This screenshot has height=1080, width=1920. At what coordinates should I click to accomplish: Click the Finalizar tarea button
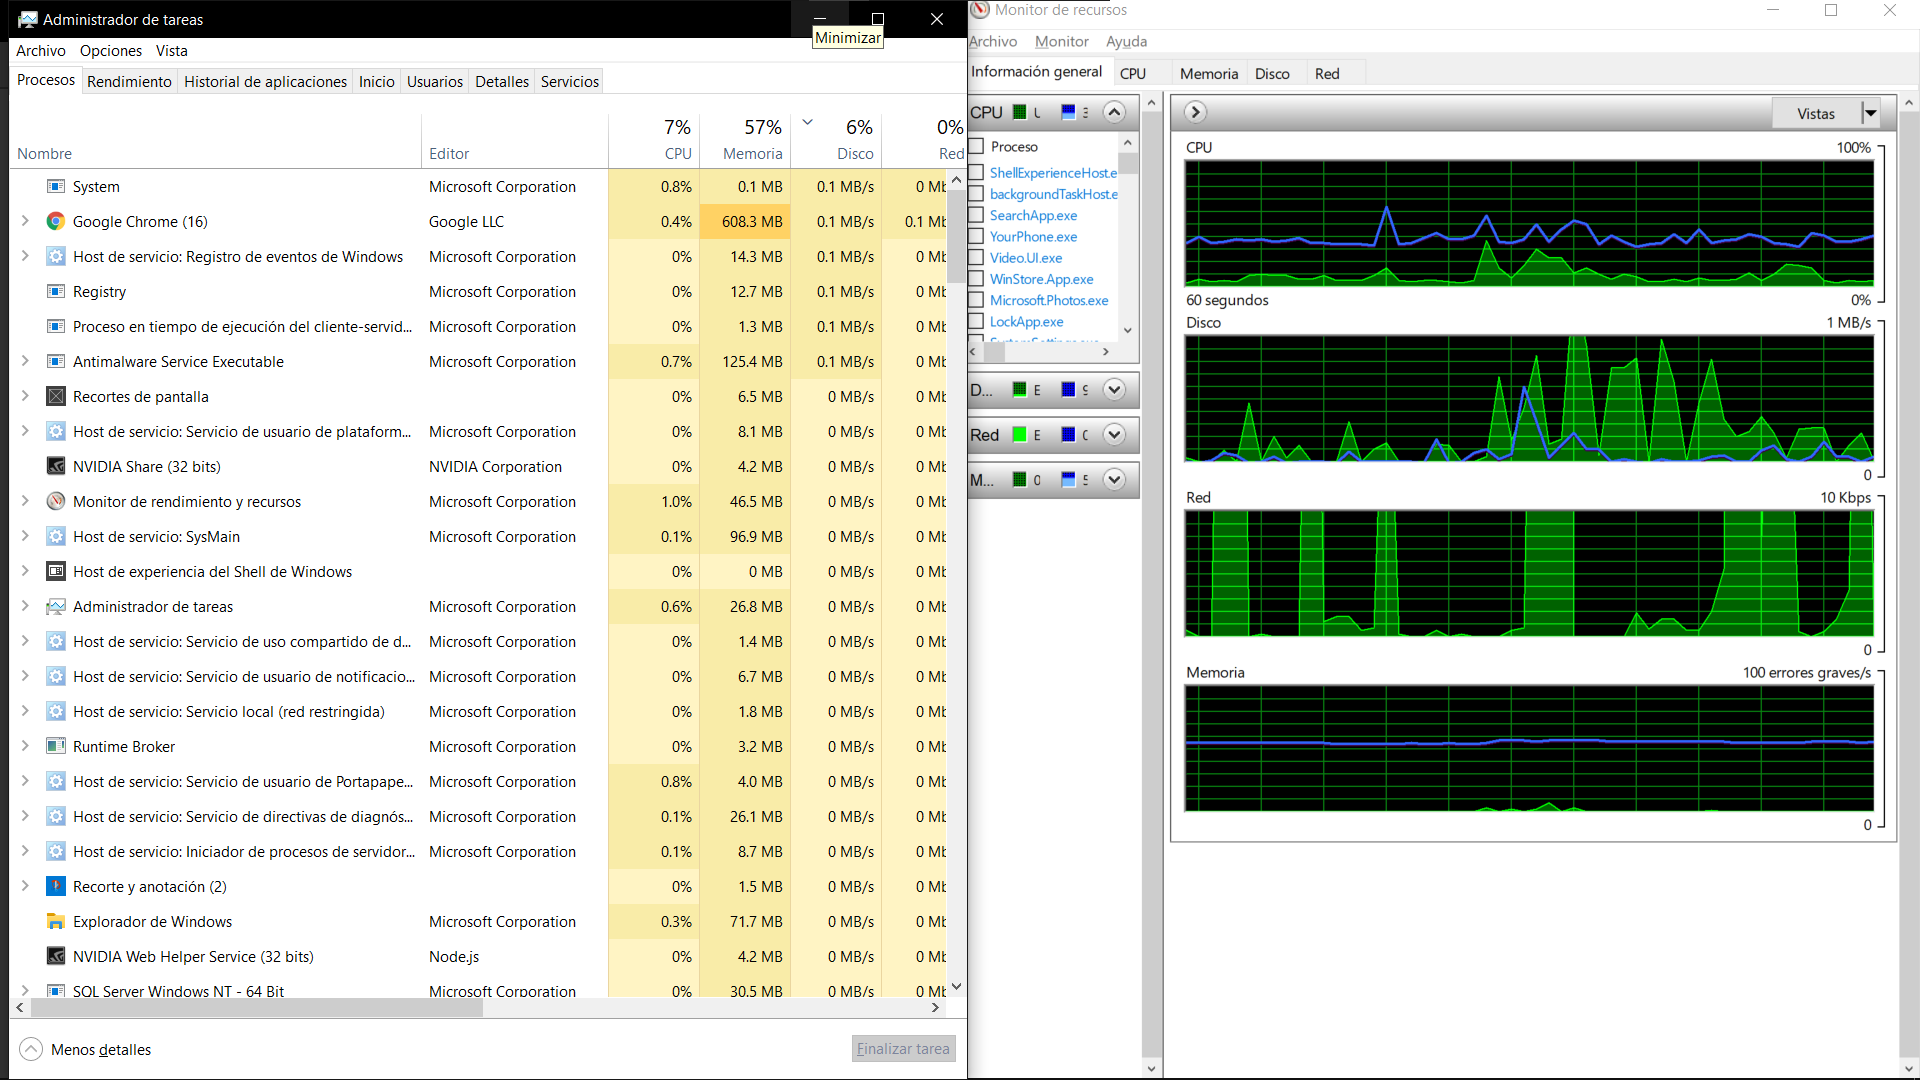(x=903, y=1049)
